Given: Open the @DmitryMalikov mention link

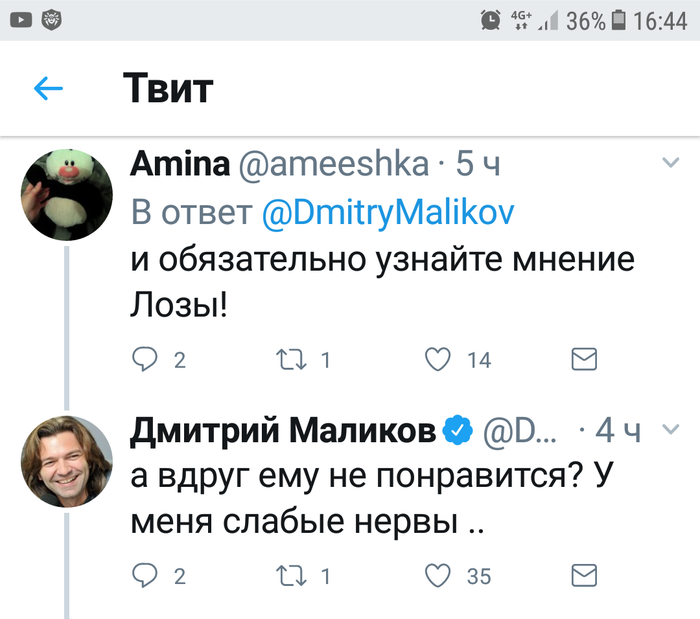Looking at the screenshot, I should [390, 215].
